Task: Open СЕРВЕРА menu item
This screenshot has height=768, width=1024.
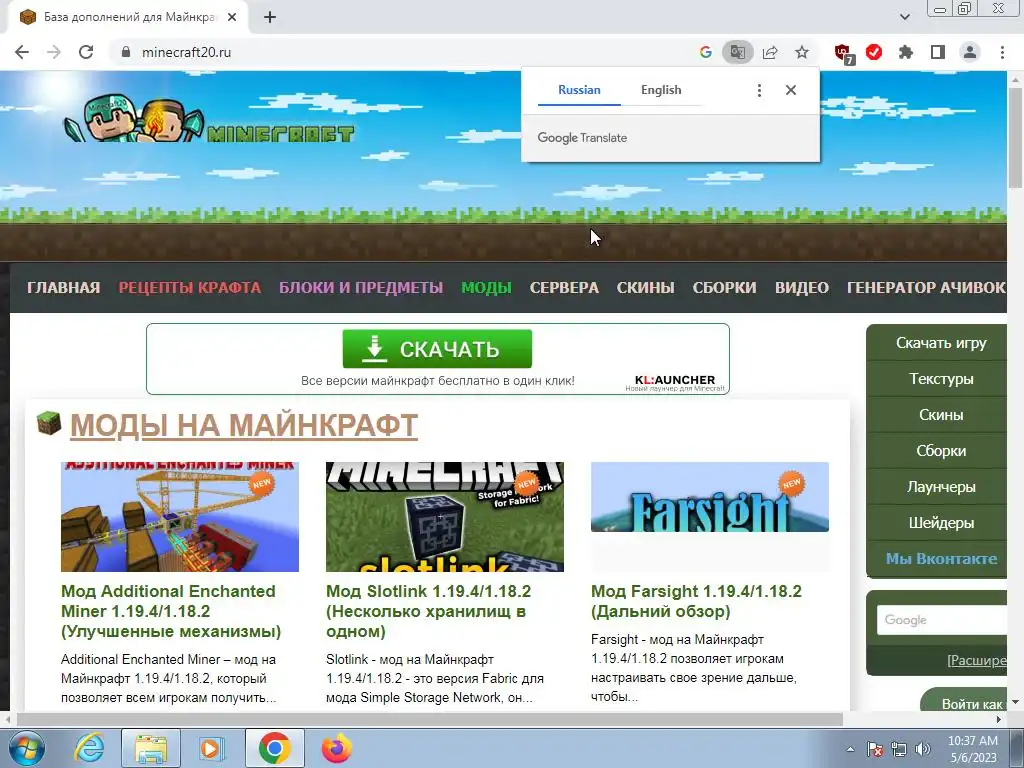Action: tap(564, 288)
